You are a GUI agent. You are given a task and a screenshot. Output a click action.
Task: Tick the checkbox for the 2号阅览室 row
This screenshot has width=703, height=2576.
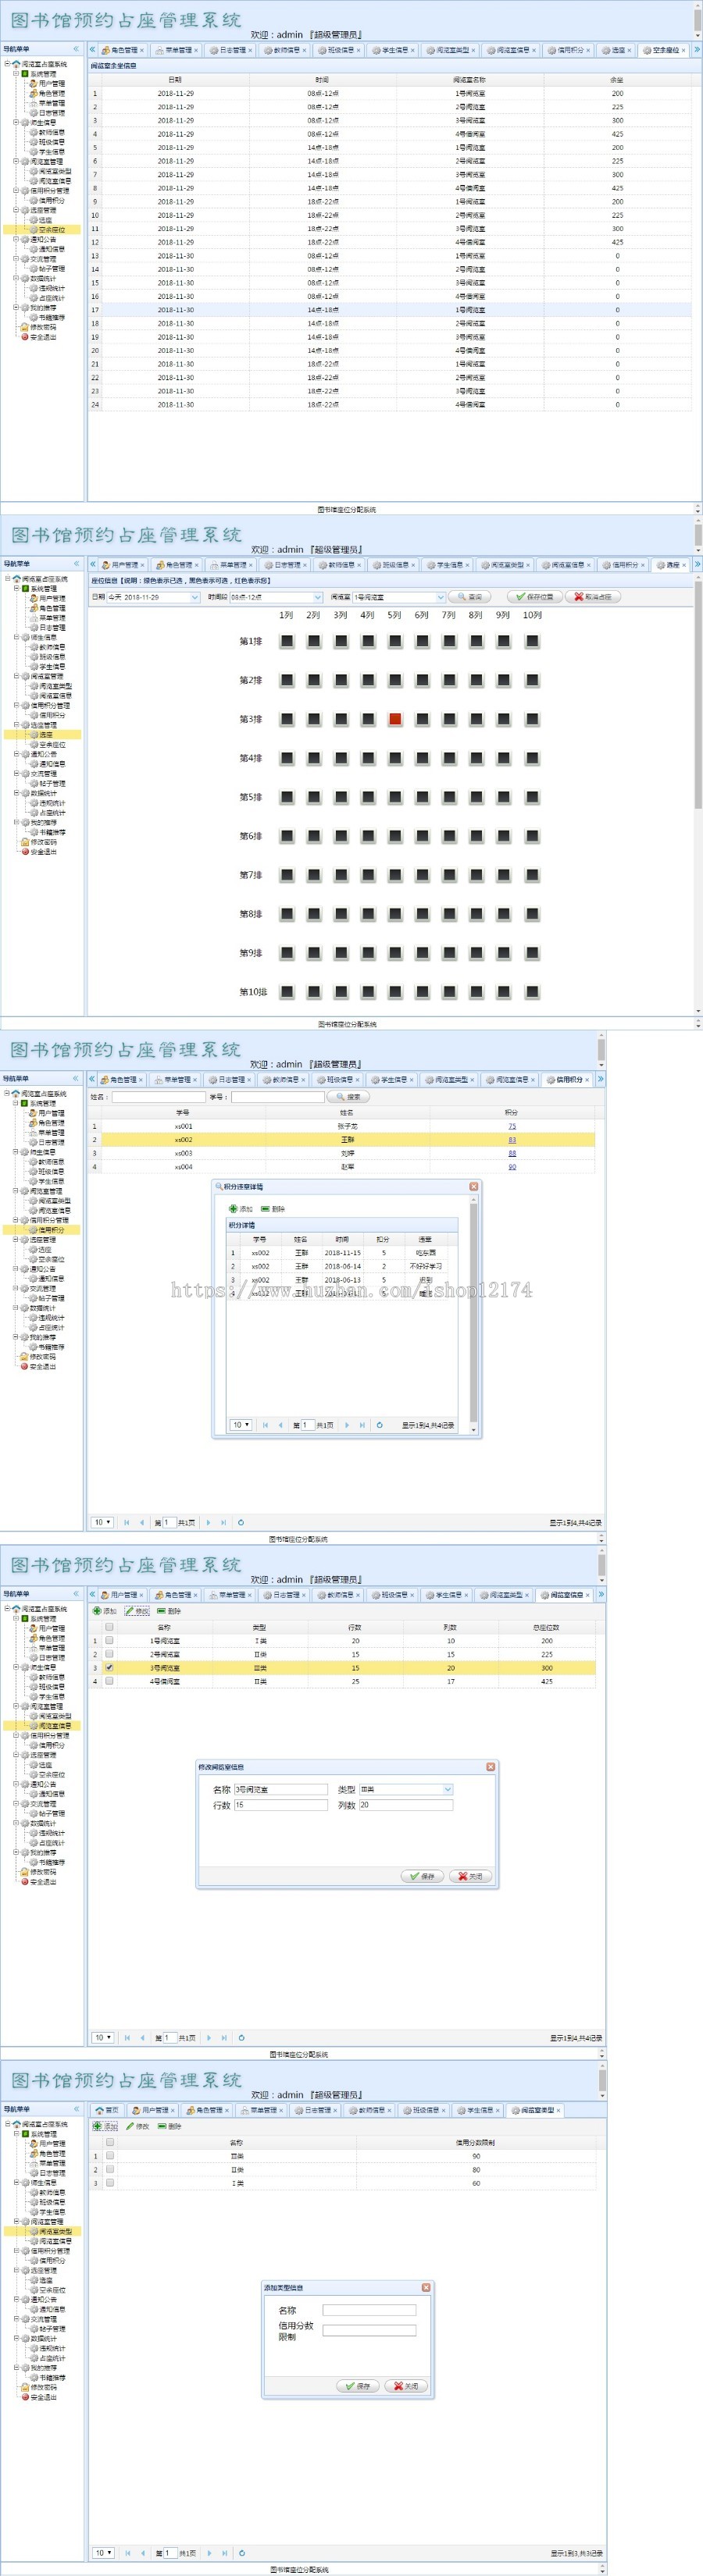109,1655
